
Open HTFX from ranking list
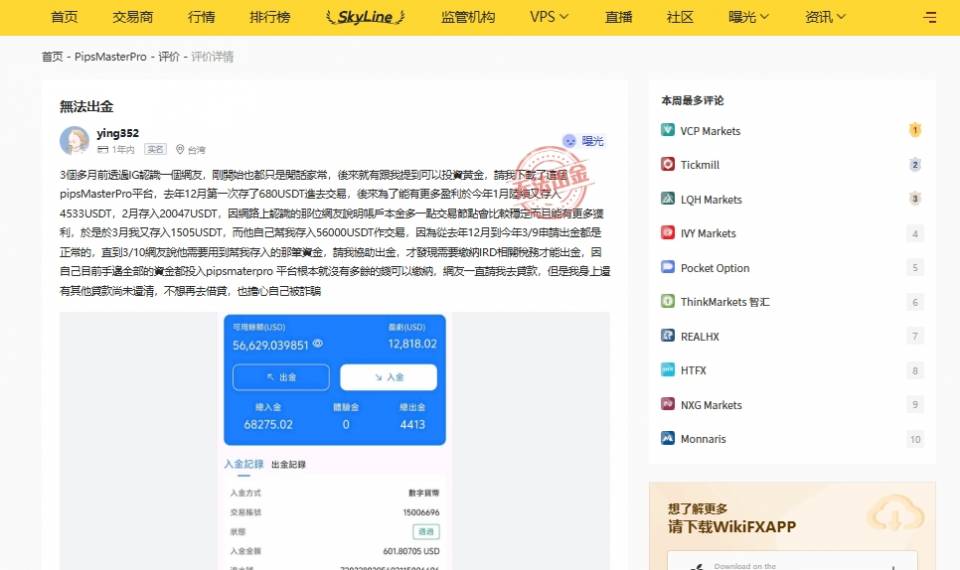point(693,370)
